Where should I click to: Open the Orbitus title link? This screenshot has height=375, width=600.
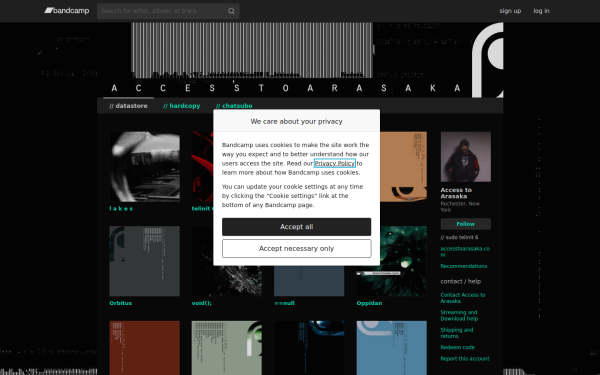[121, 303]
